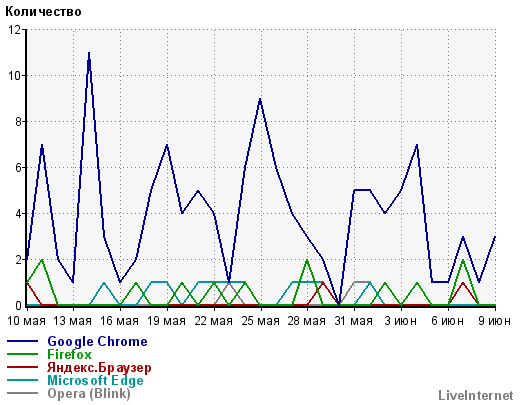Click the blue Google Chrome legend line

pyautogui.click(x=22, y=341)
